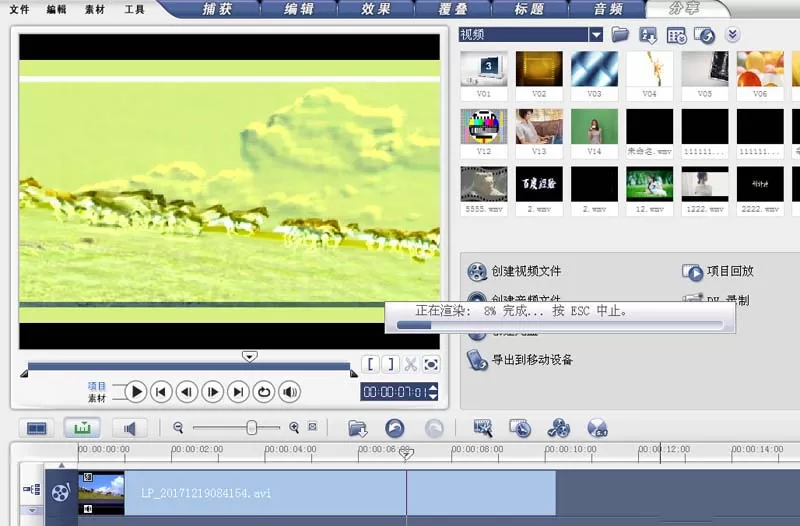
Task: Open the 工具 menu
Action: (134, 9)
